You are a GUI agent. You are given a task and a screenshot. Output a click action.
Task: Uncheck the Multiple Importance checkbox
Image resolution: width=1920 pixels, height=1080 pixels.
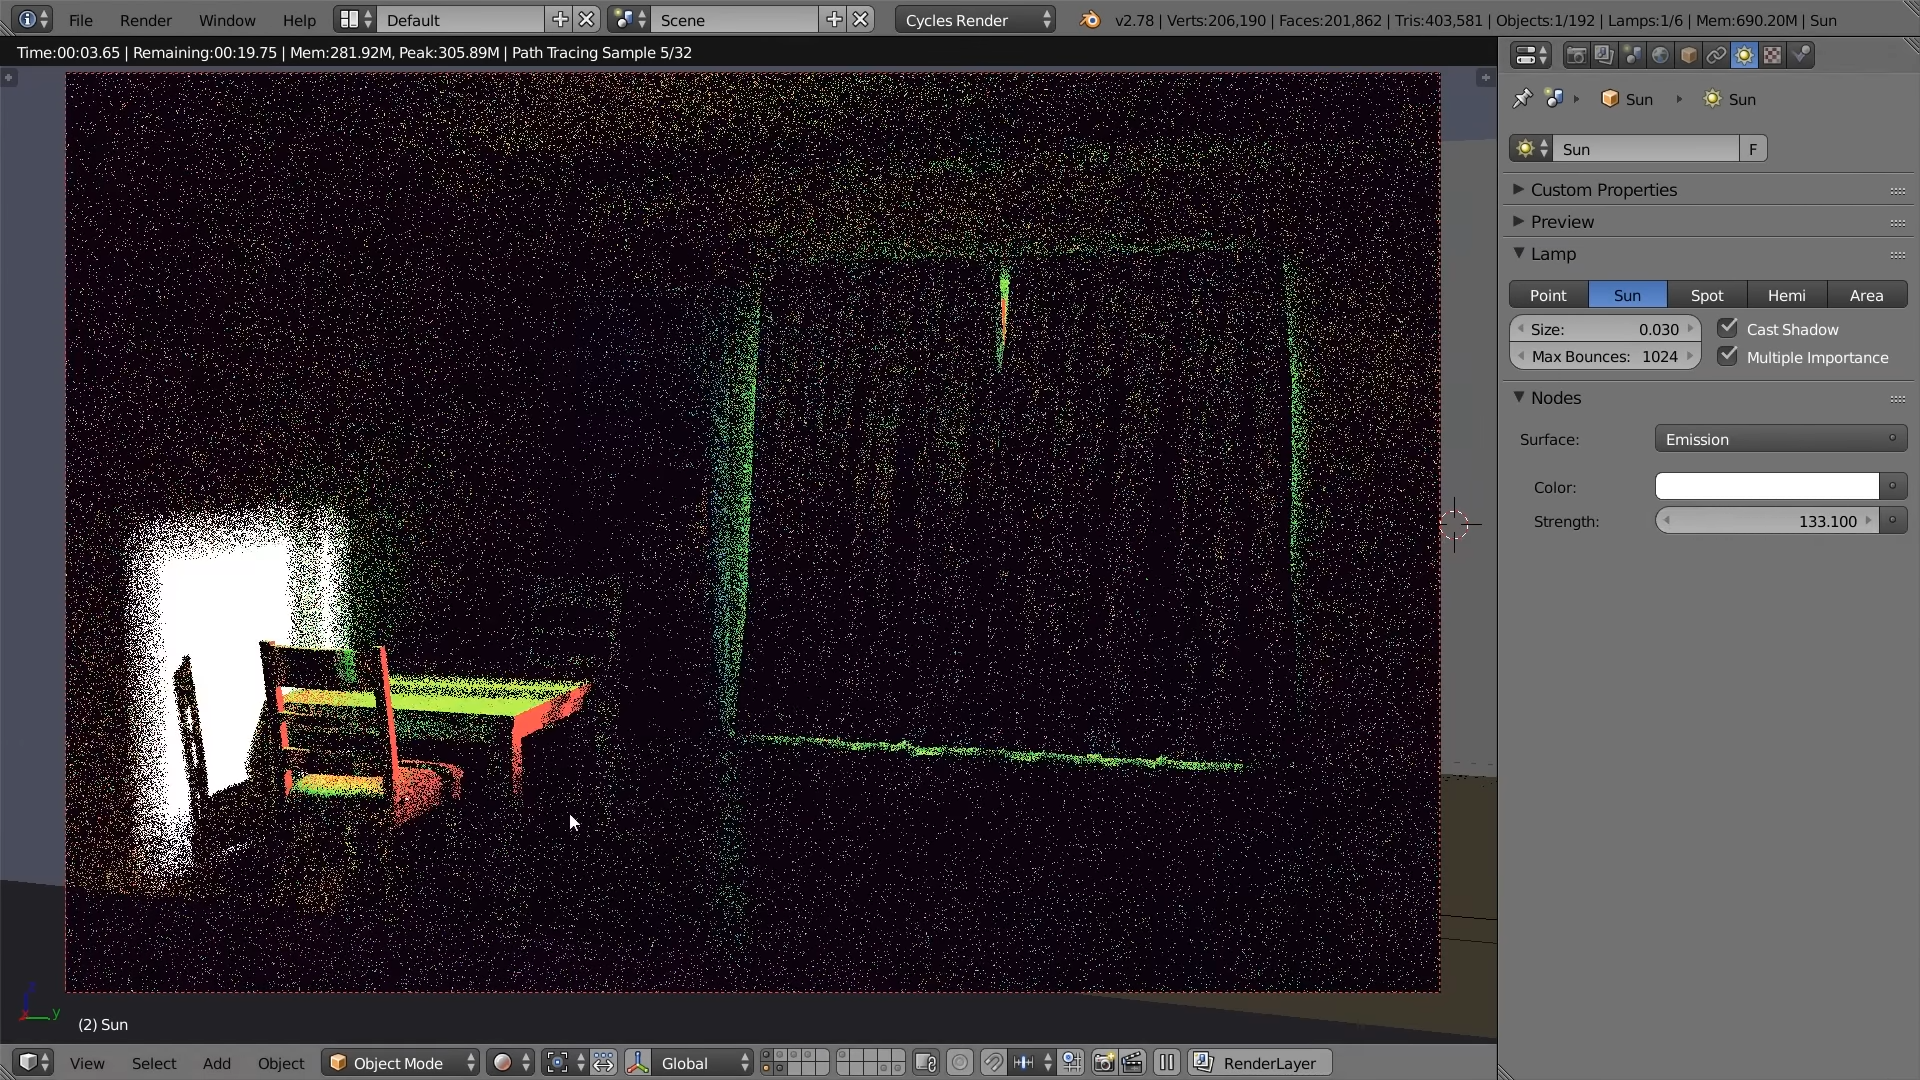1728,356
